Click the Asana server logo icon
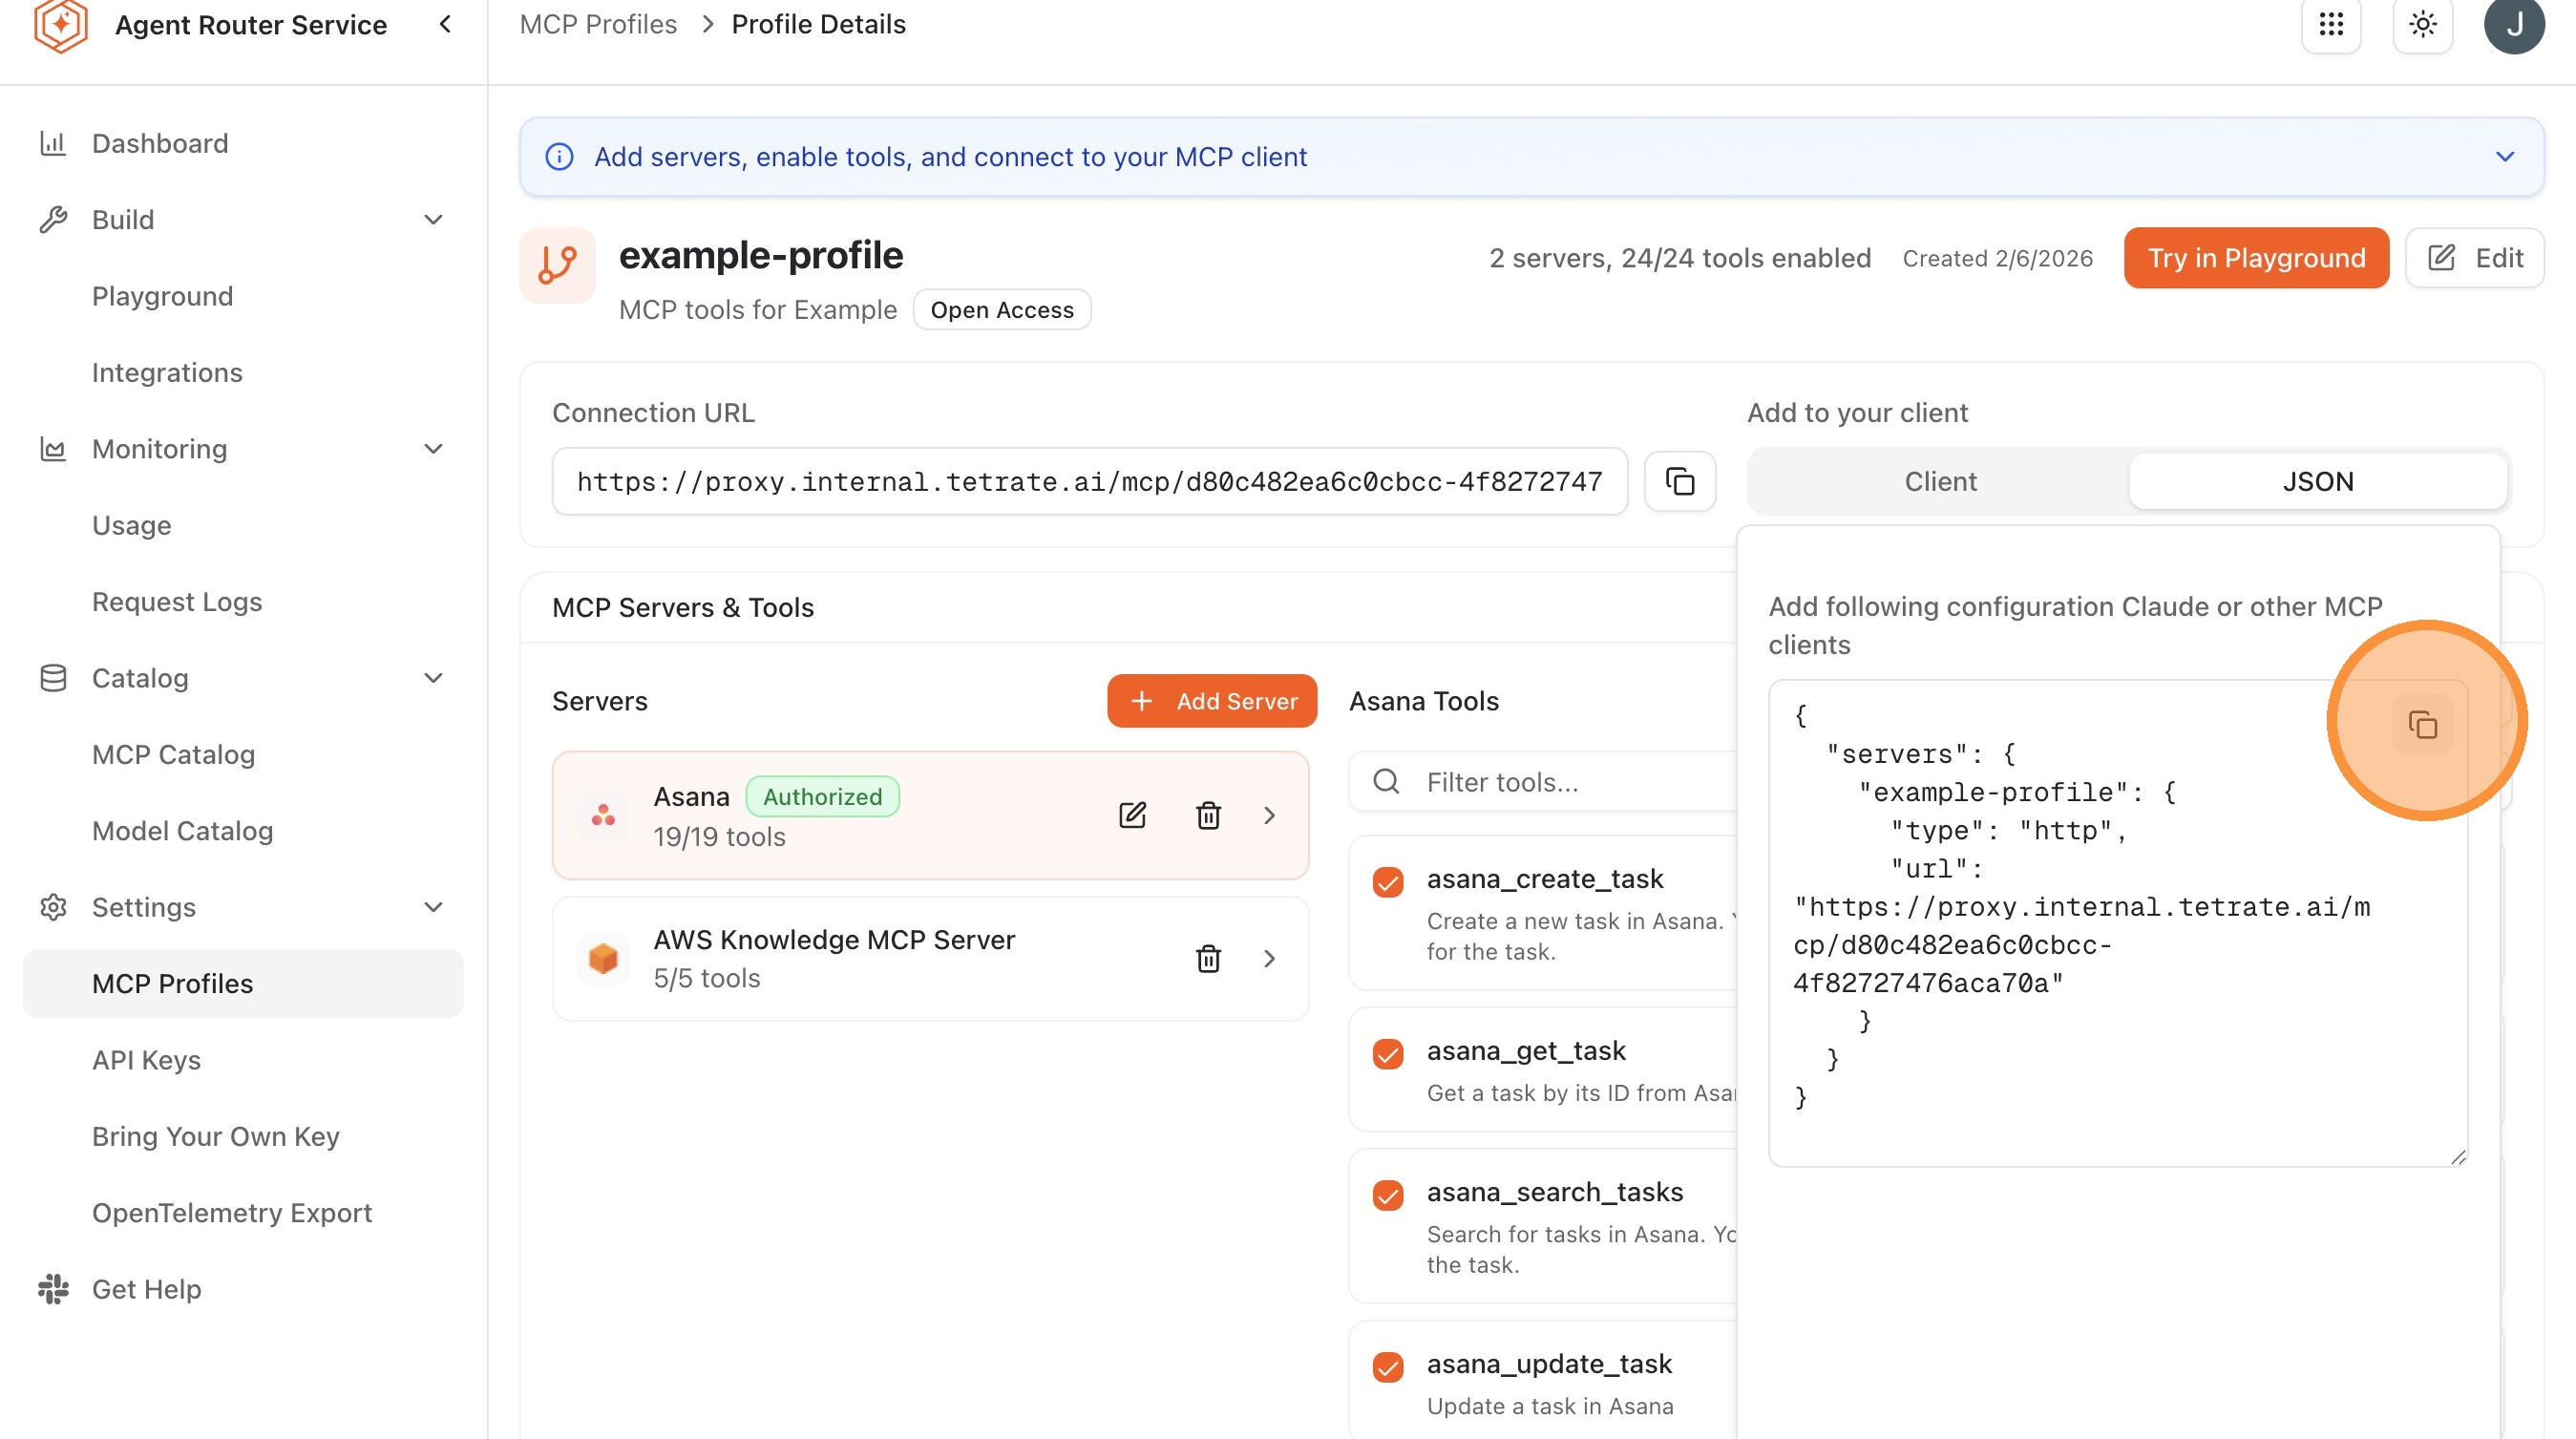Viewport: 2576px width, 1439px height. (x=603, y=815)
